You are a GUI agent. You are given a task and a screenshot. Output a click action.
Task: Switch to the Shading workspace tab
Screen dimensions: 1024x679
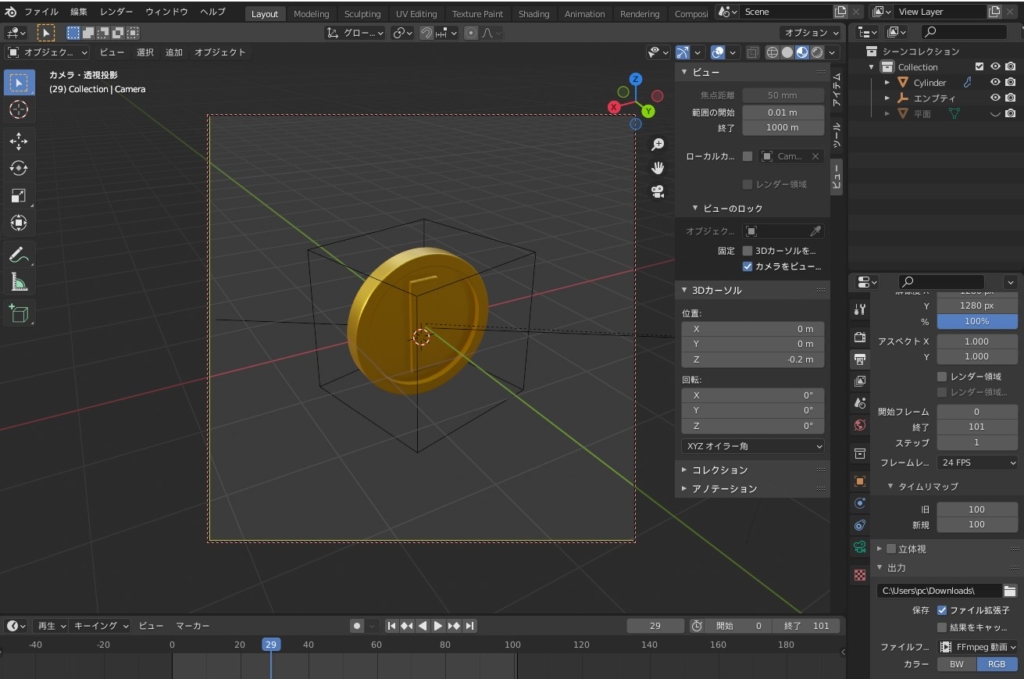533,14
